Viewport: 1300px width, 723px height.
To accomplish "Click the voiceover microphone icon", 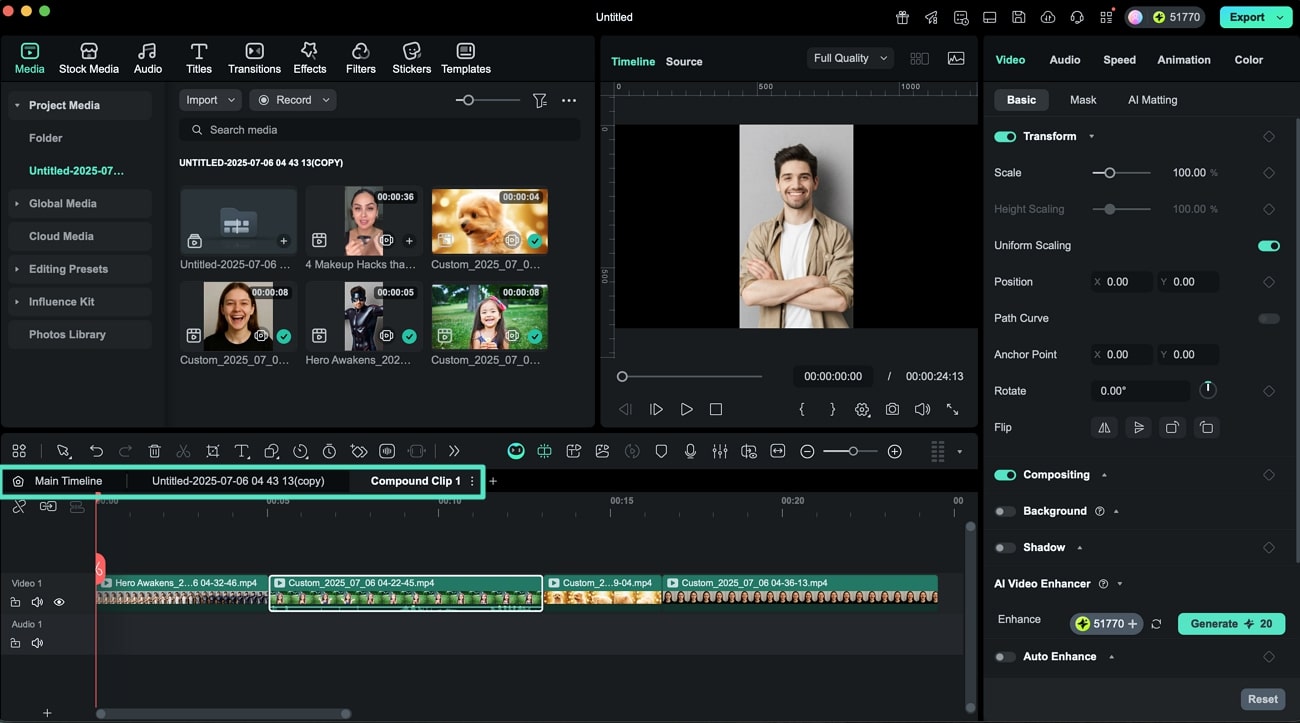I will [x=690, y=451].
